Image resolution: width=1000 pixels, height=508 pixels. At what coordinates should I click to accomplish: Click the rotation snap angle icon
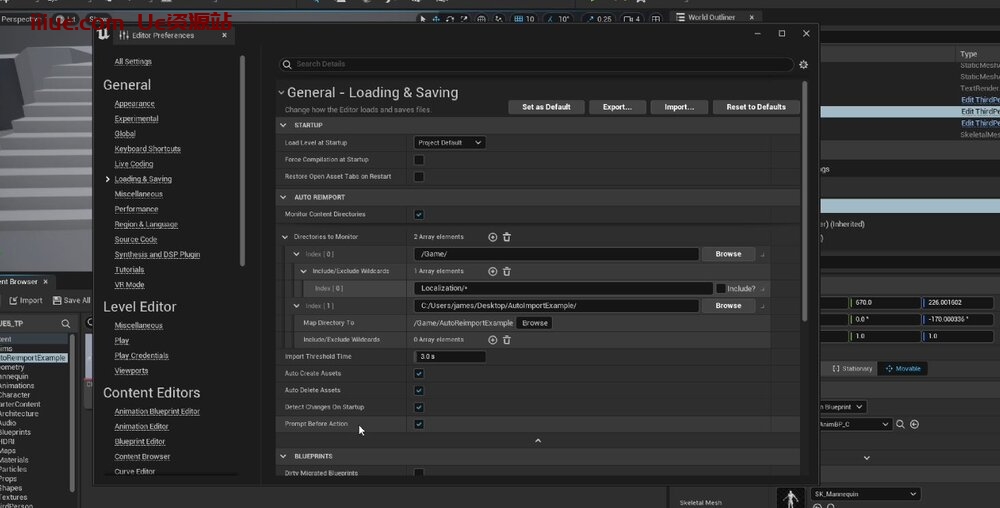point(549,19)
